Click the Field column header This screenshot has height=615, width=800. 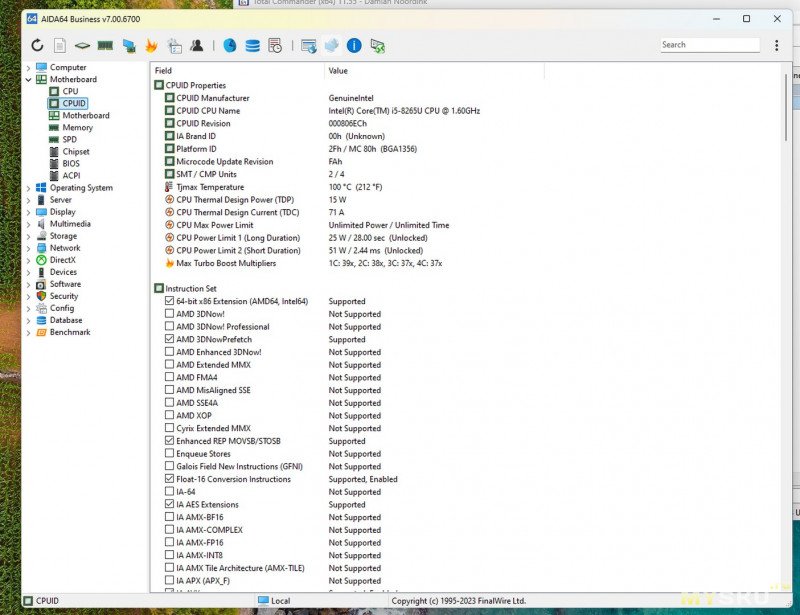coord(237,70)
